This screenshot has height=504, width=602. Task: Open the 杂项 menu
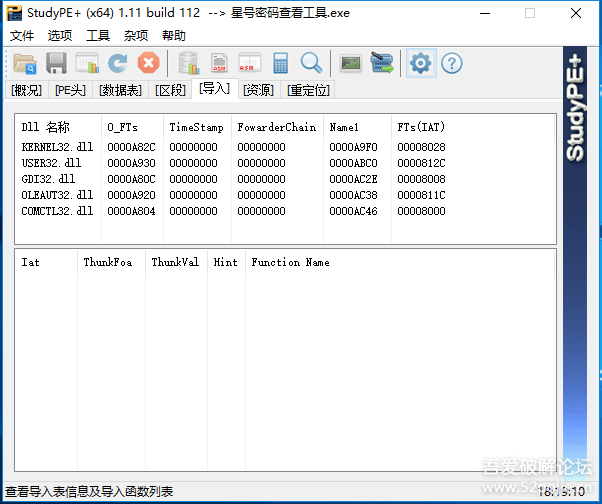(136, 36)
